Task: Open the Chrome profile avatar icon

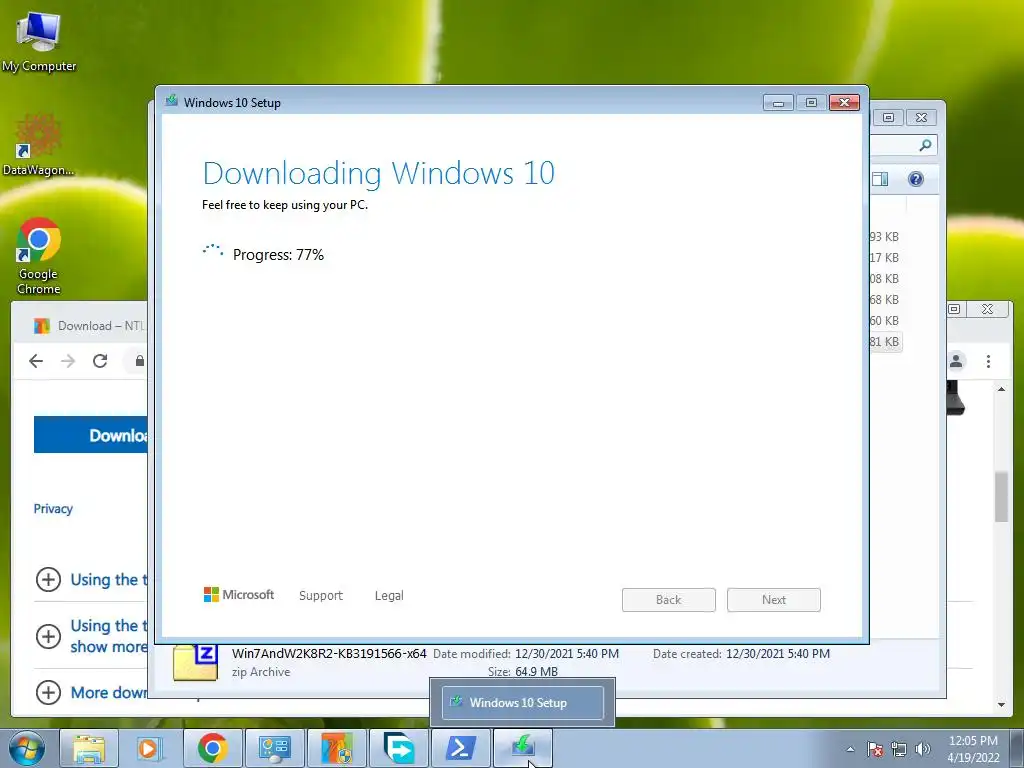Action: (956, 361)
